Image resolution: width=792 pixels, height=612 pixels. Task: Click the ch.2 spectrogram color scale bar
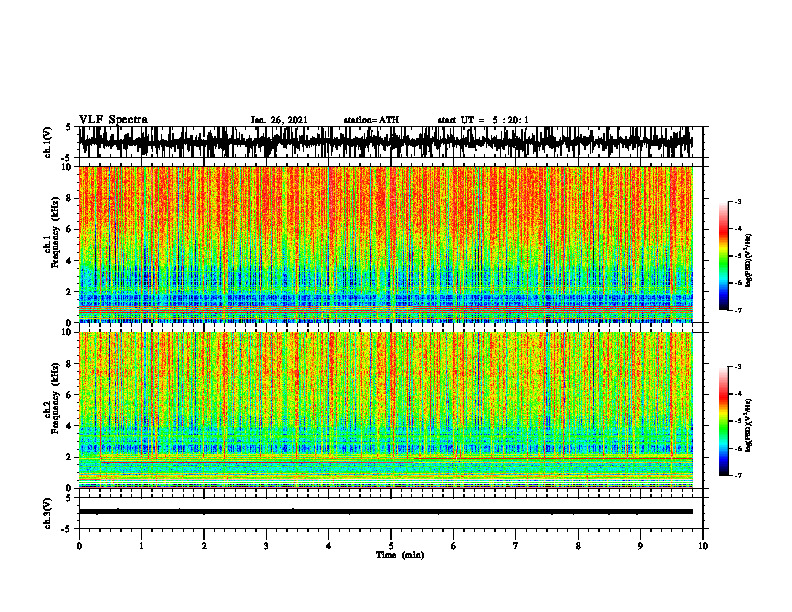[724, 421]
